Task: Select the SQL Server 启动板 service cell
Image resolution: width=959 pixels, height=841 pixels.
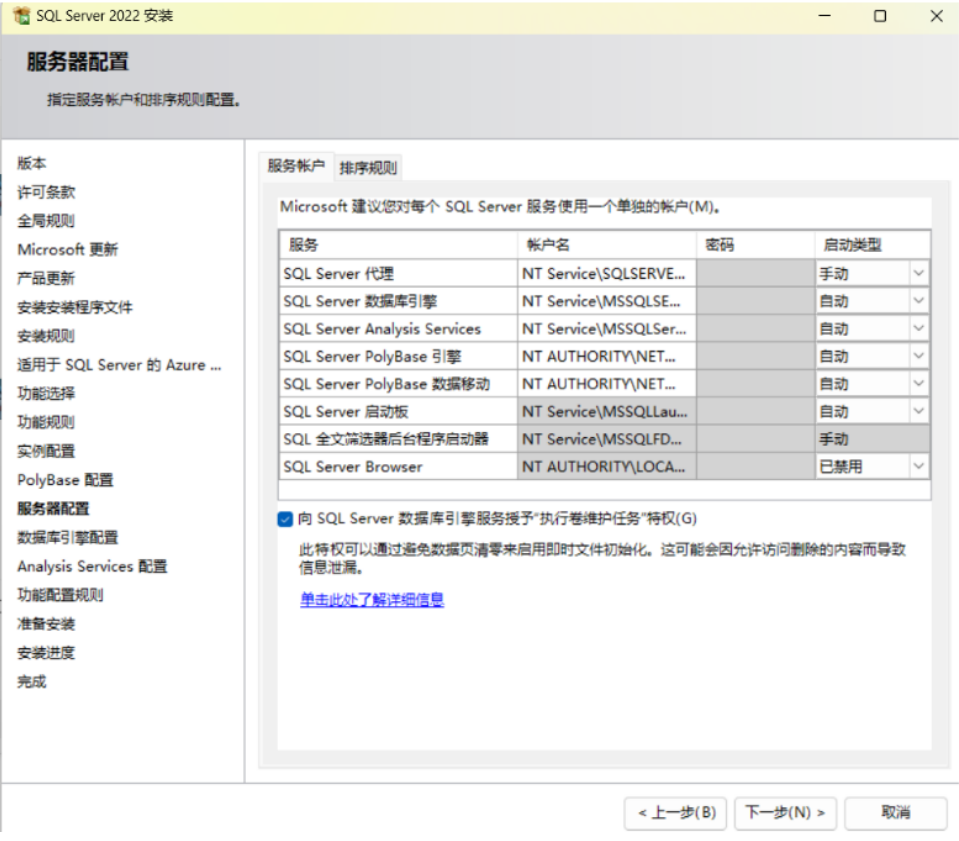Action: point(398,411)
